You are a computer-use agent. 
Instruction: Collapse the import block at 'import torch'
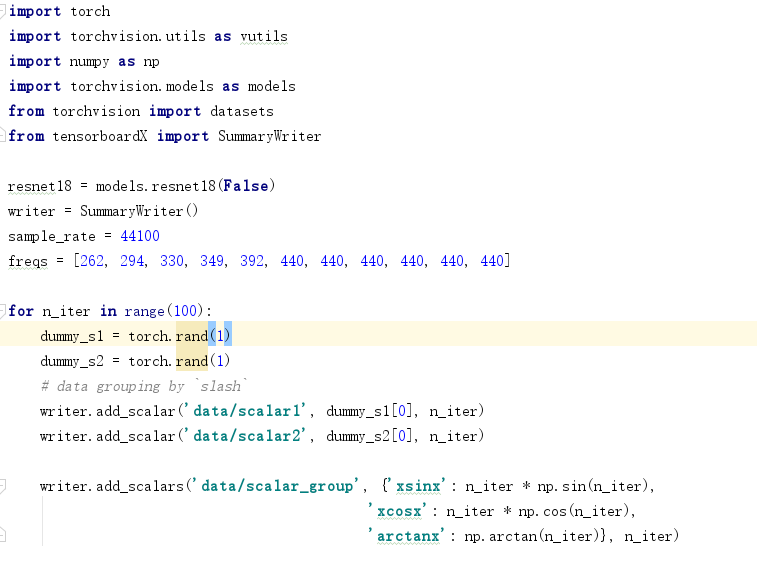[x=2, y=11]
